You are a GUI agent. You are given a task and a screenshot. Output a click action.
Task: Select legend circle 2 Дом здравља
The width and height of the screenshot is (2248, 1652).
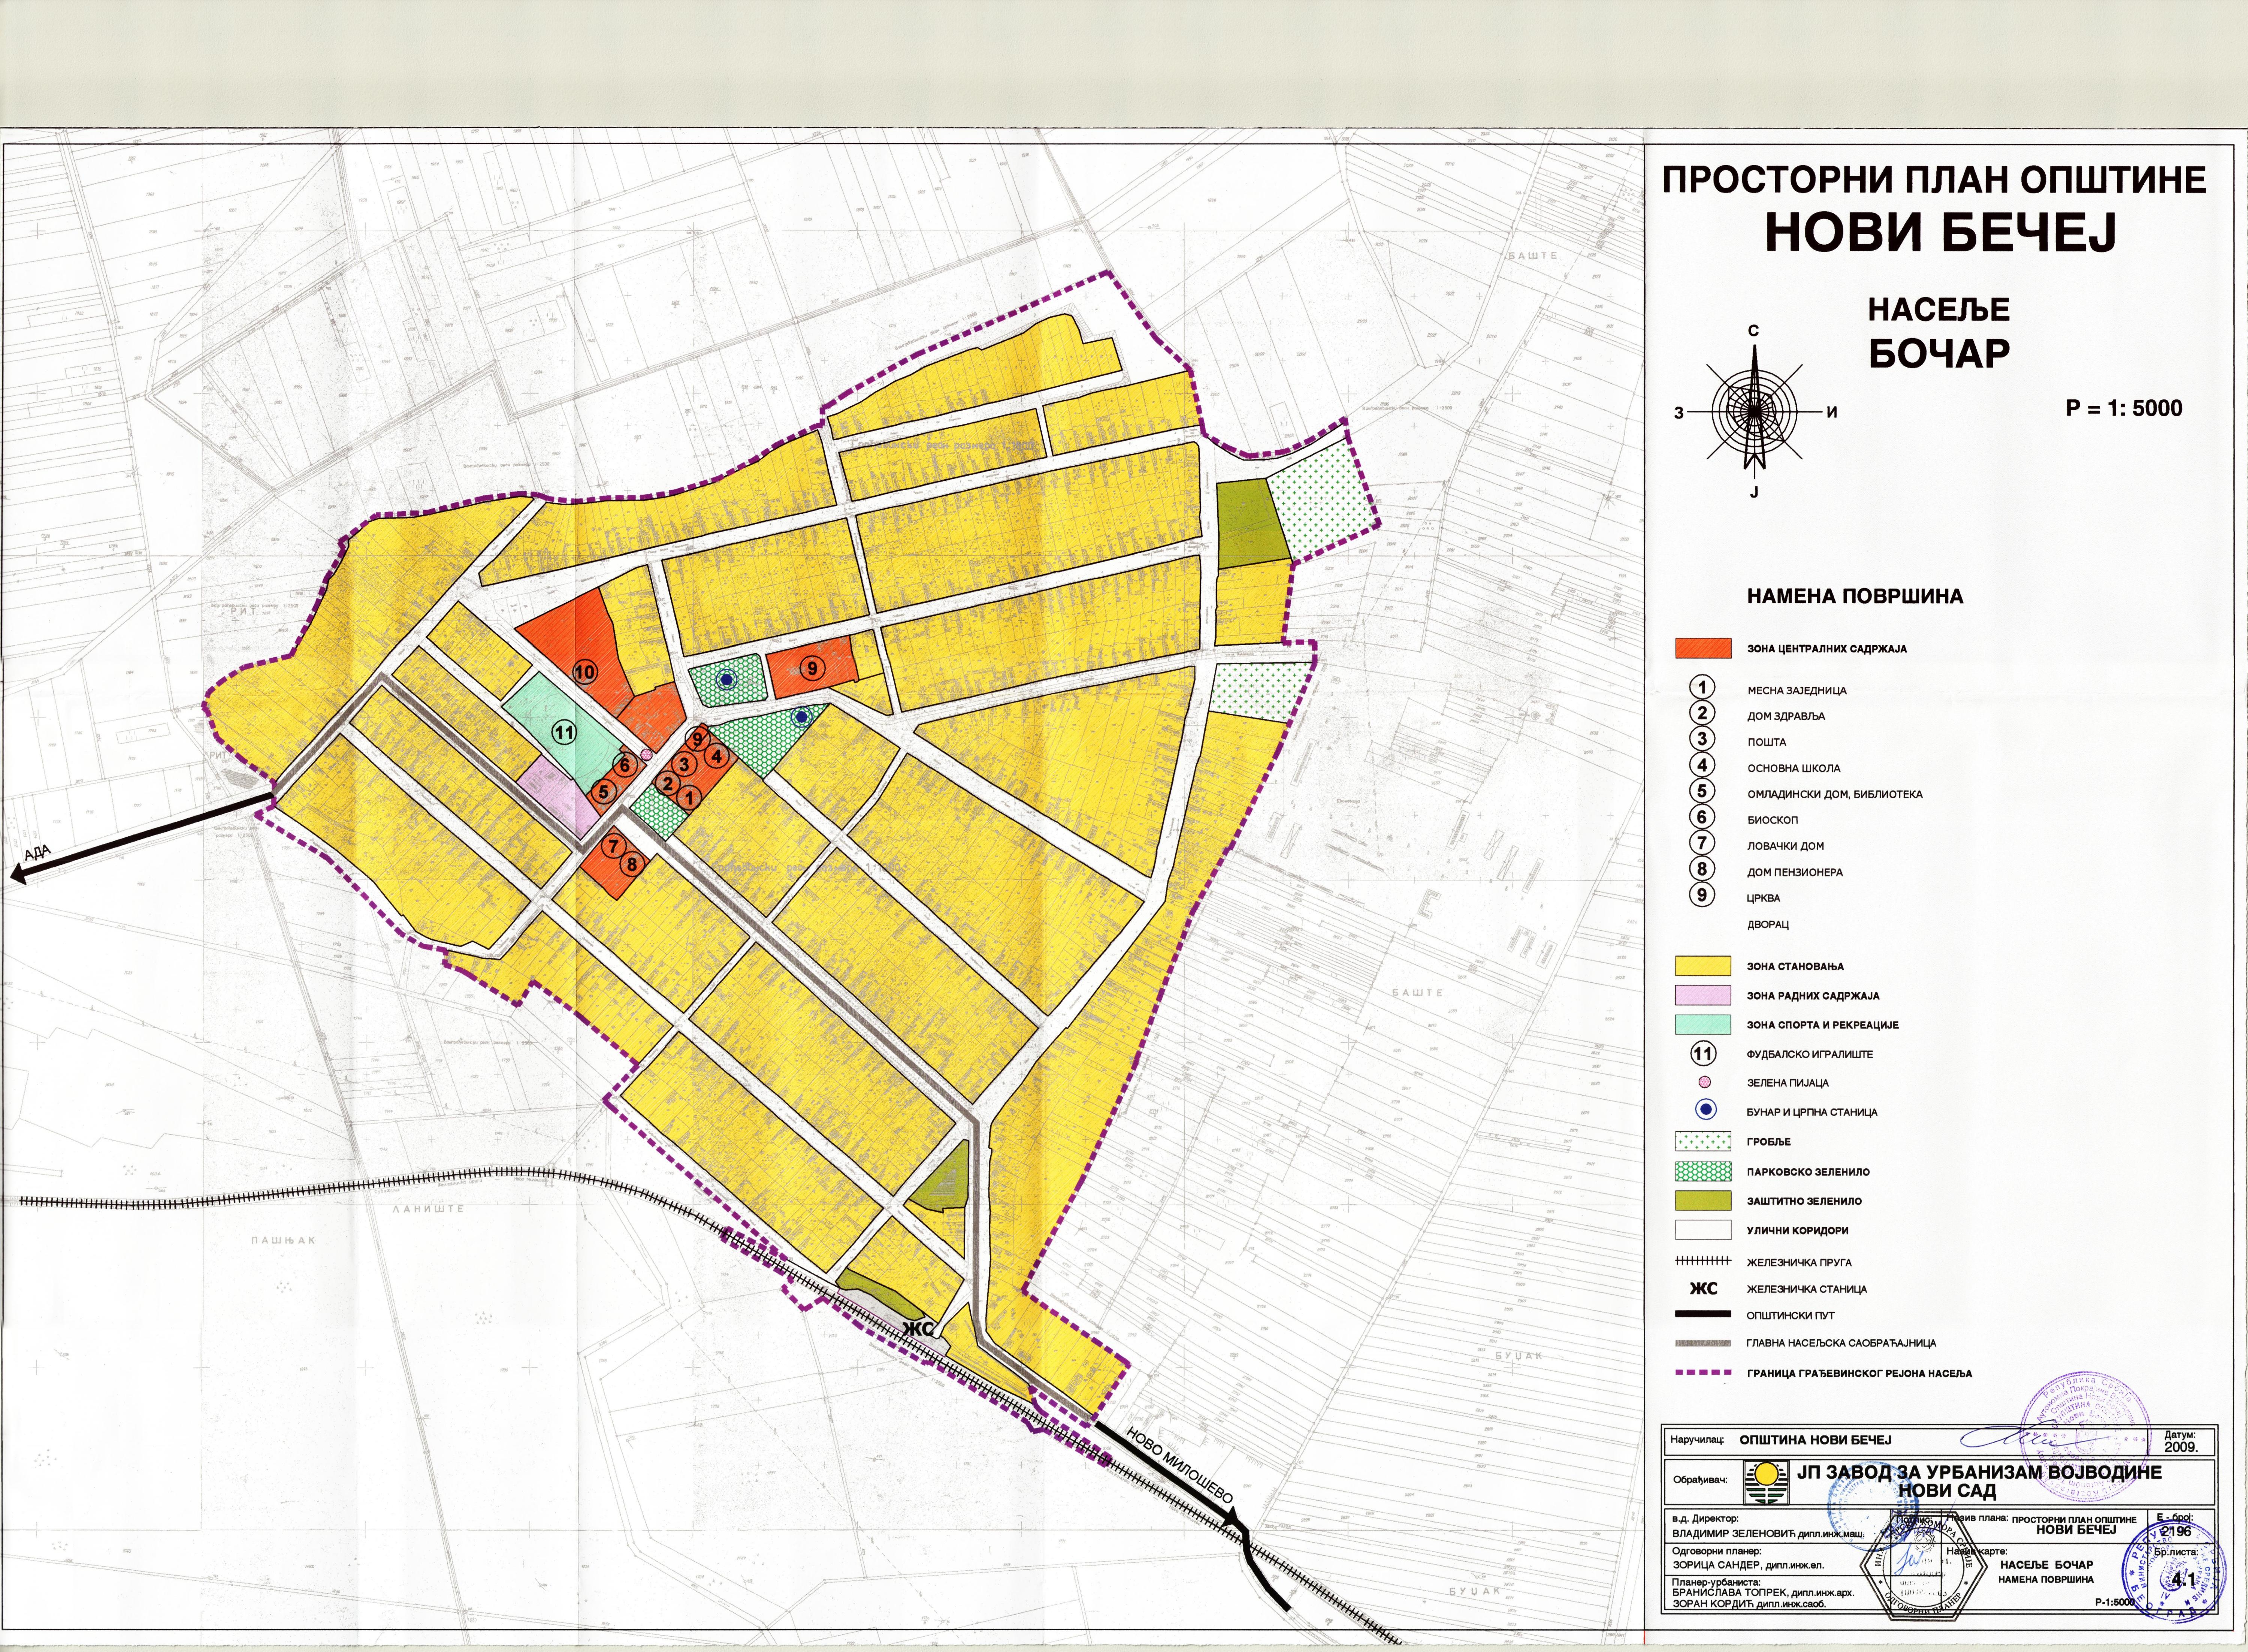tap(1702, 713)
